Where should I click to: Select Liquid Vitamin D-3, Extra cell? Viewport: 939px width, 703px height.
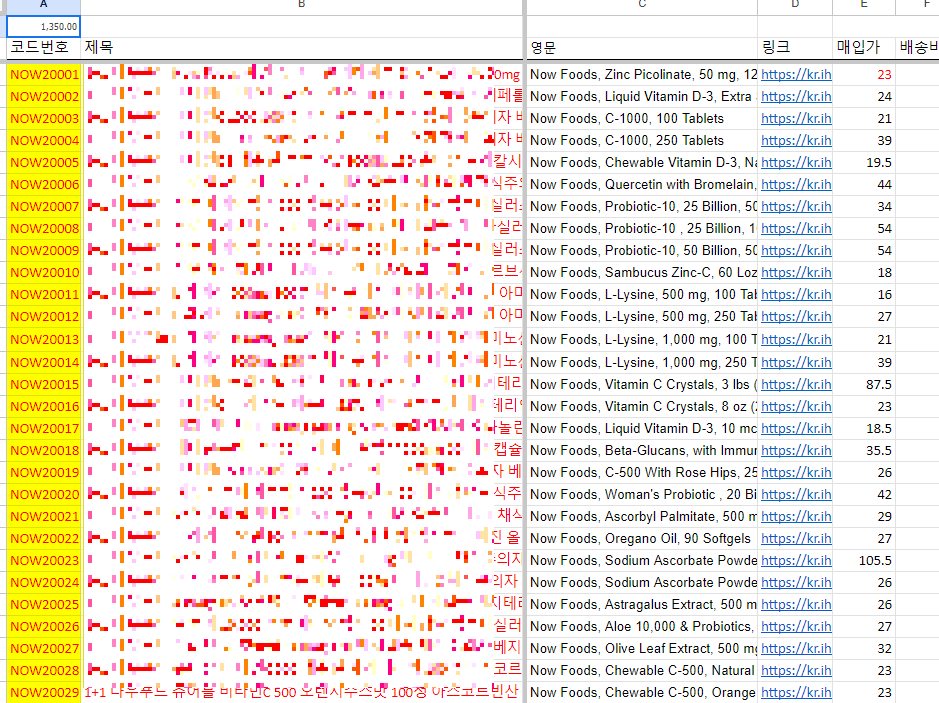(642, 96)
